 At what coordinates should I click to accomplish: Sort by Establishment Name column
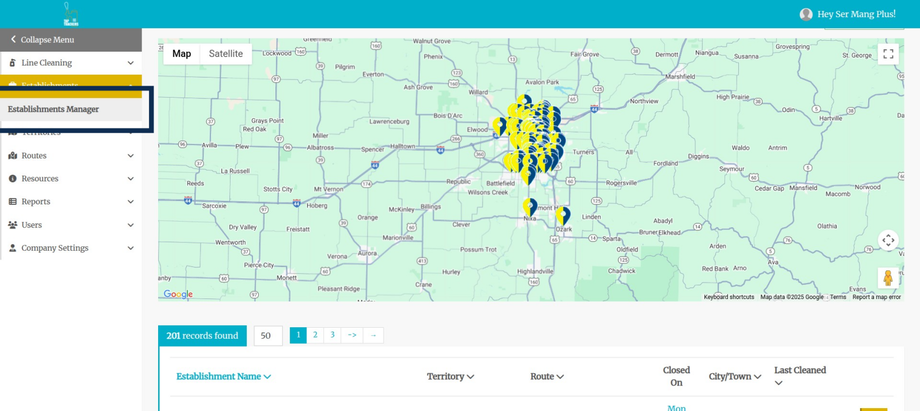[224, 376]
